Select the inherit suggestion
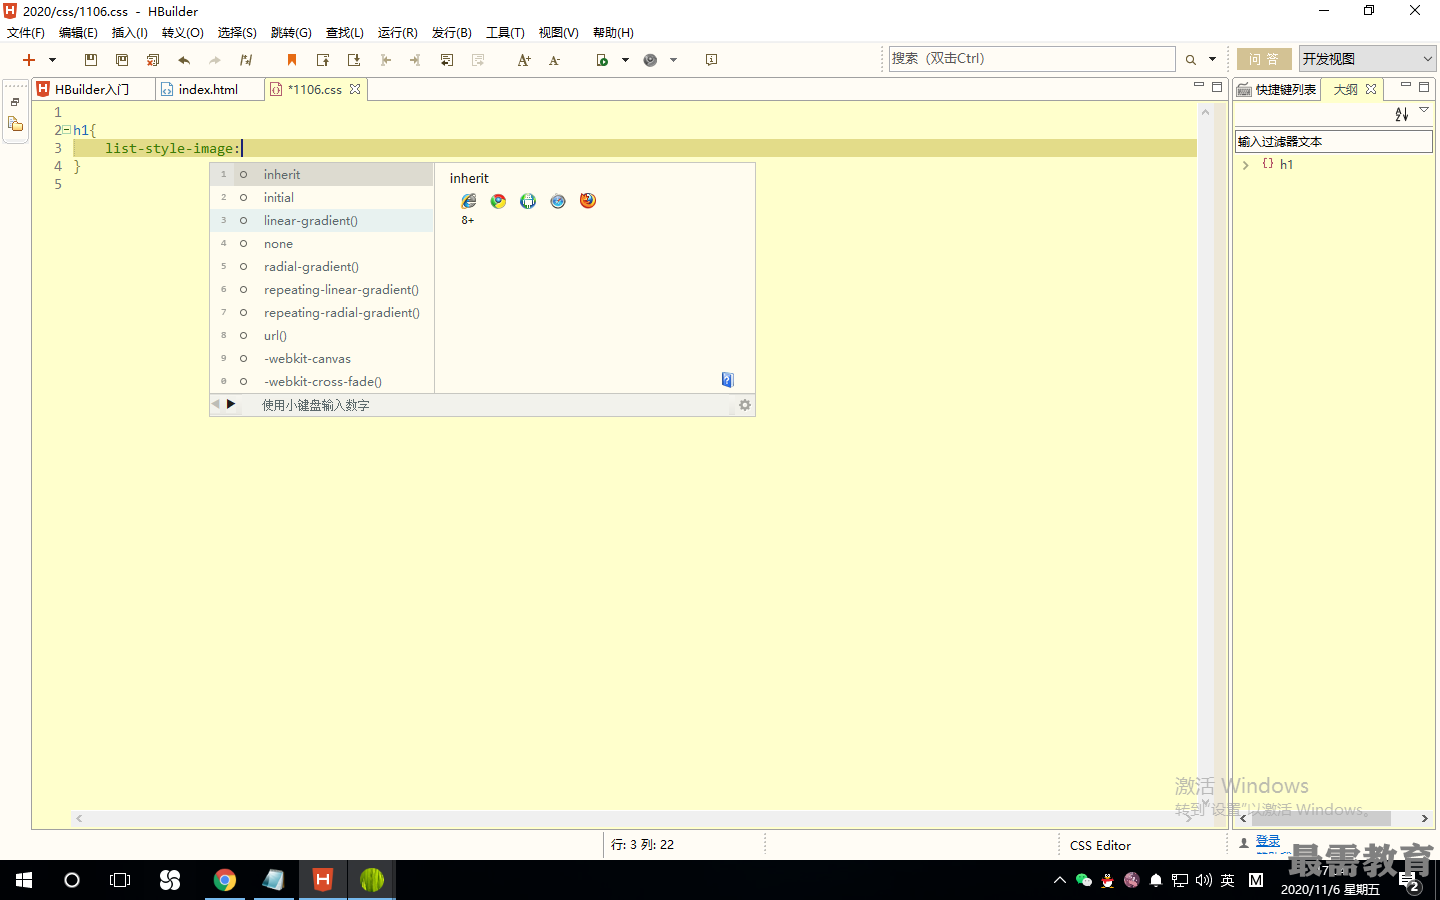This screenshot has height=900, width=1440. 322,174
